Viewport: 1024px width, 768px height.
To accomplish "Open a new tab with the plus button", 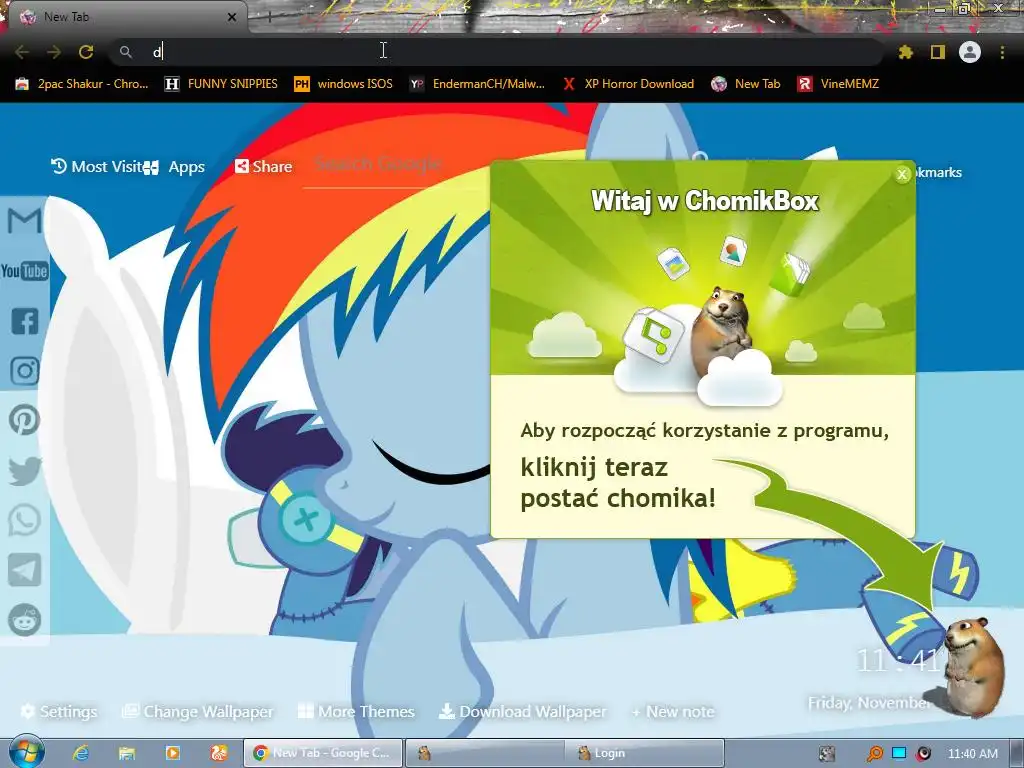I will [x=270, y=17].
